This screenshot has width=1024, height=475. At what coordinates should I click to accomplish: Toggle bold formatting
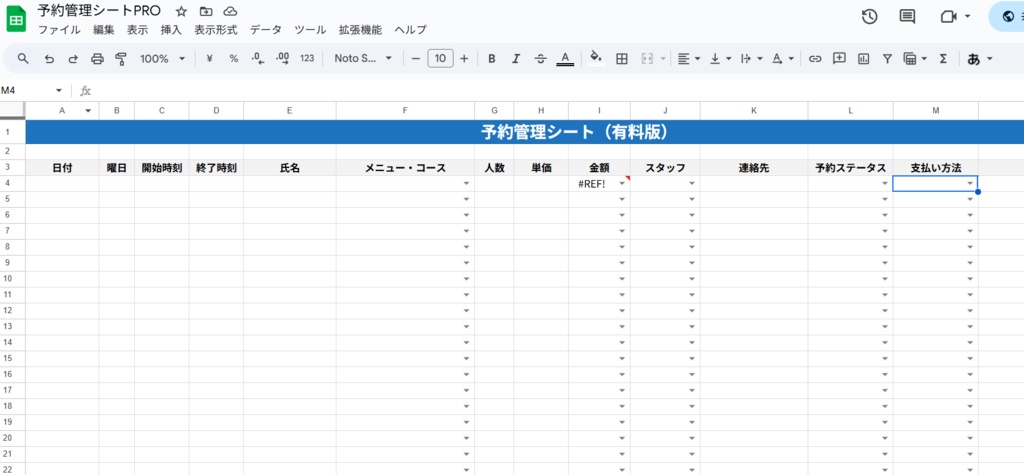pos(492,59)
